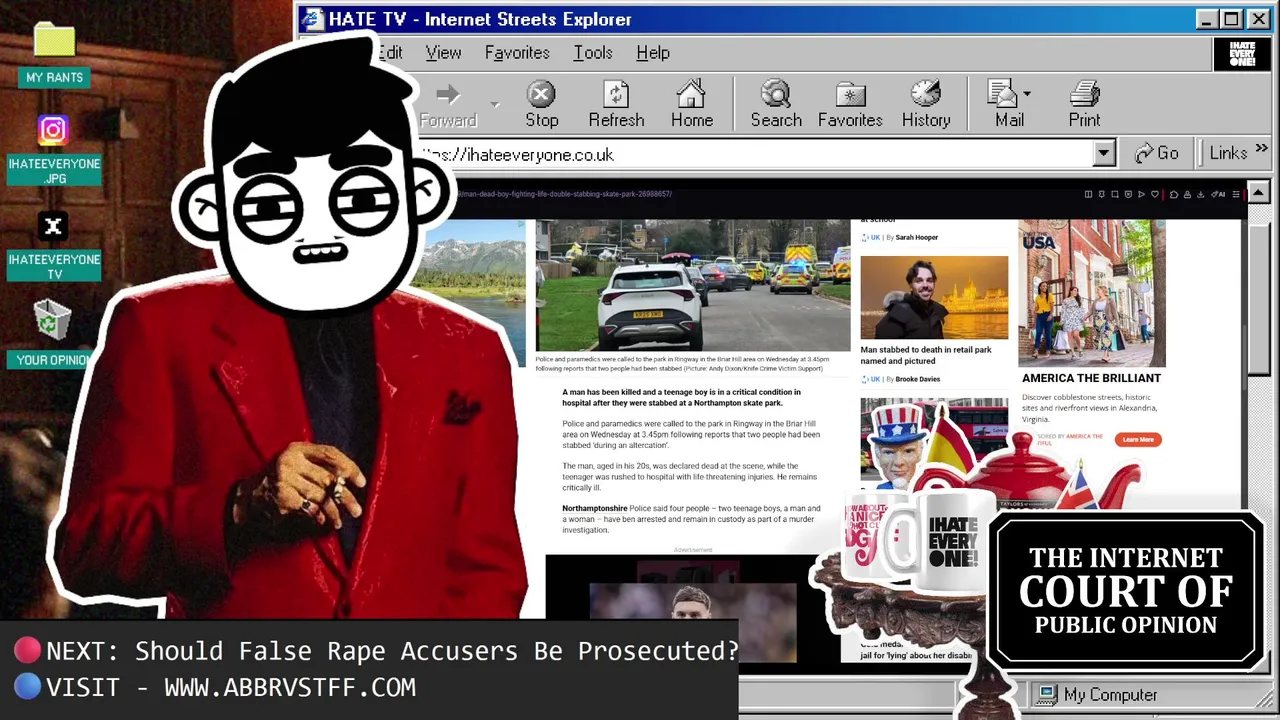Click the snapshot square icon in page toolbar
Viewport: 1280px width, 720px height.
coord(1115,194)
